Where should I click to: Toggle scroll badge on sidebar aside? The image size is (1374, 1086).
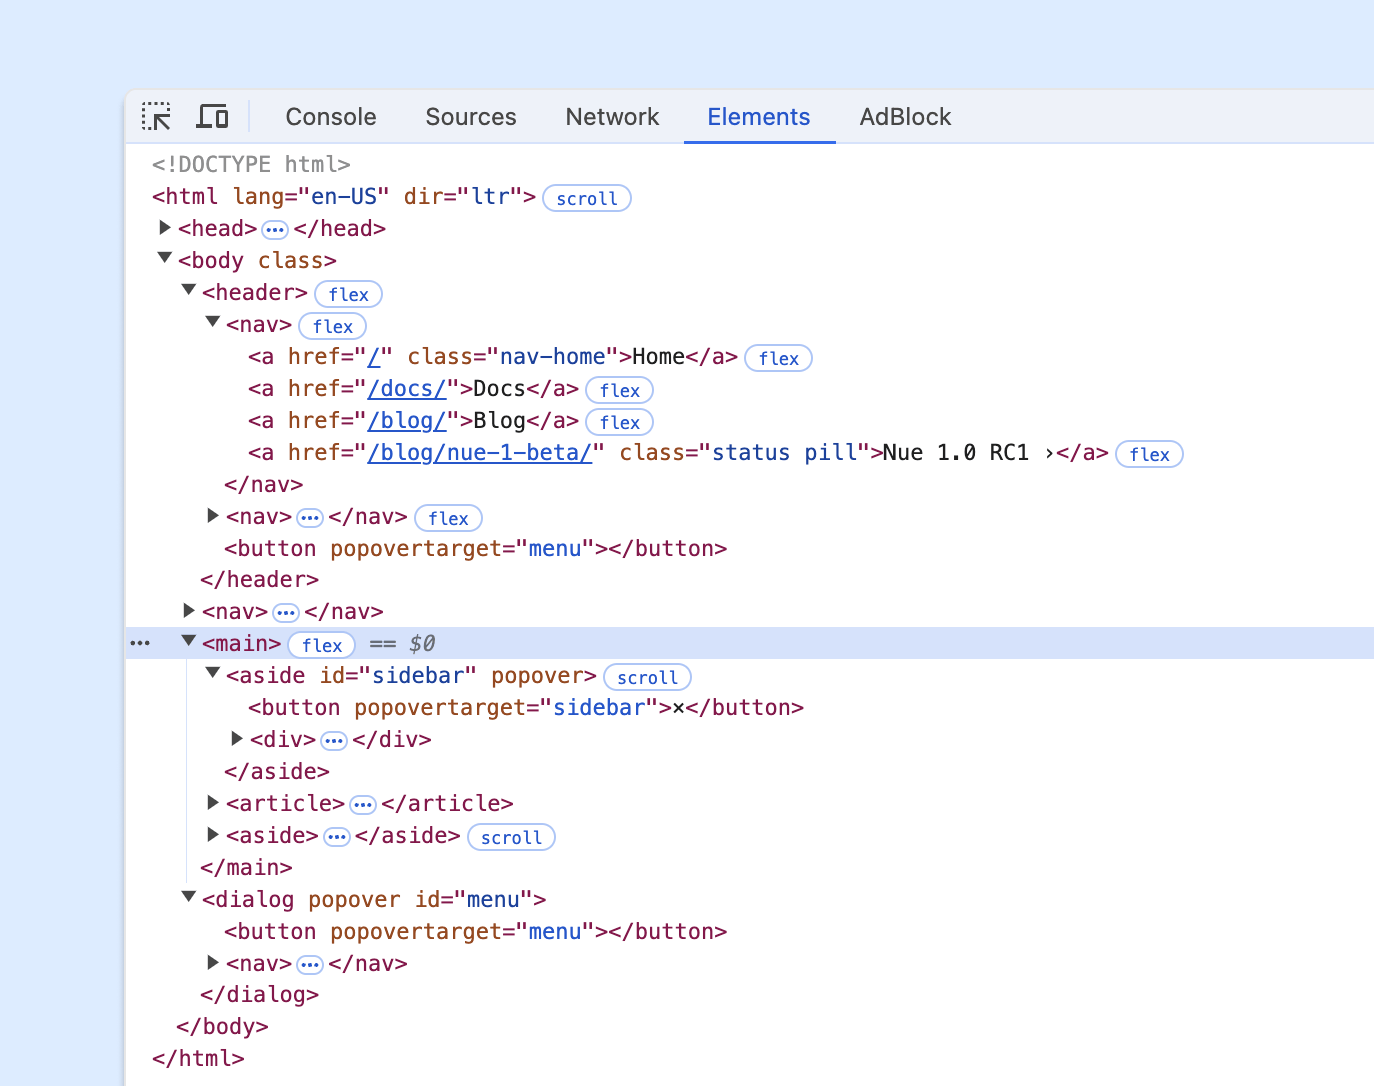click(648, 677)
